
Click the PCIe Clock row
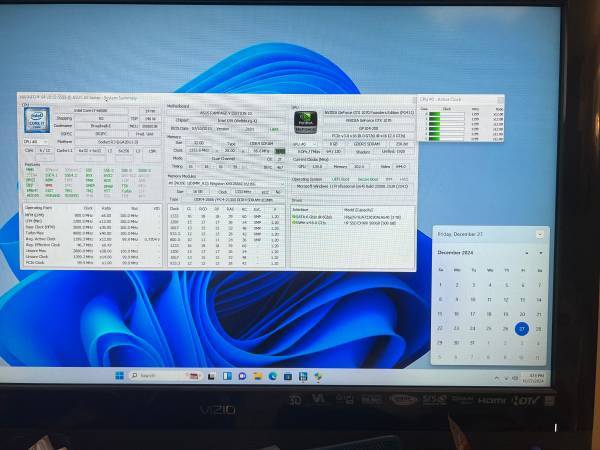tap(92, 262)
